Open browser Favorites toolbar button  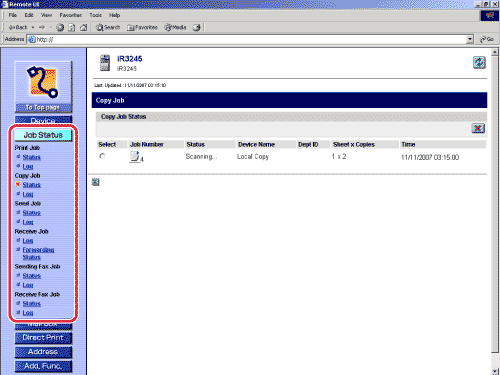pos(142,27)
